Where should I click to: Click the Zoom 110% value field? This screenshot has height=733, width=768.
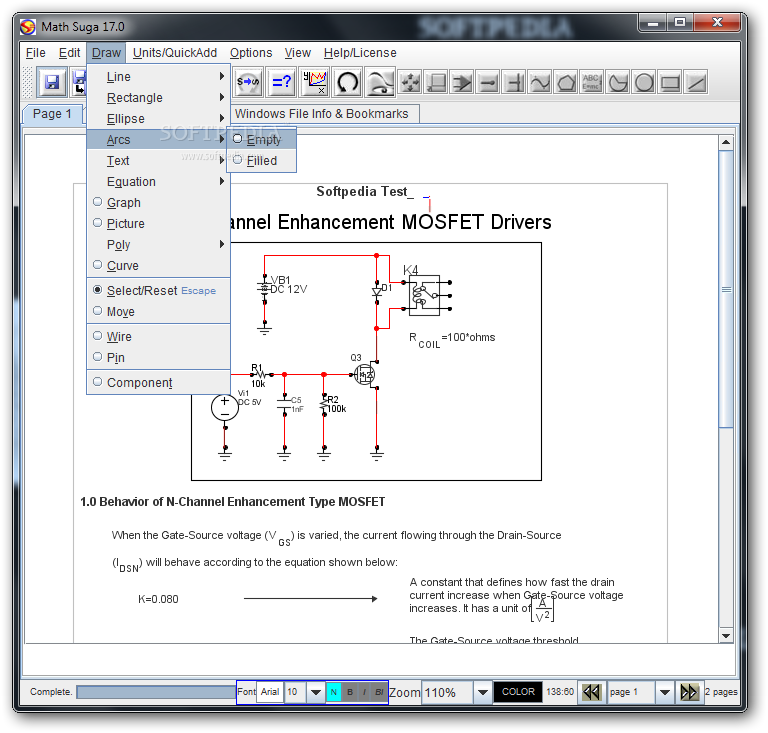[447, 692]
